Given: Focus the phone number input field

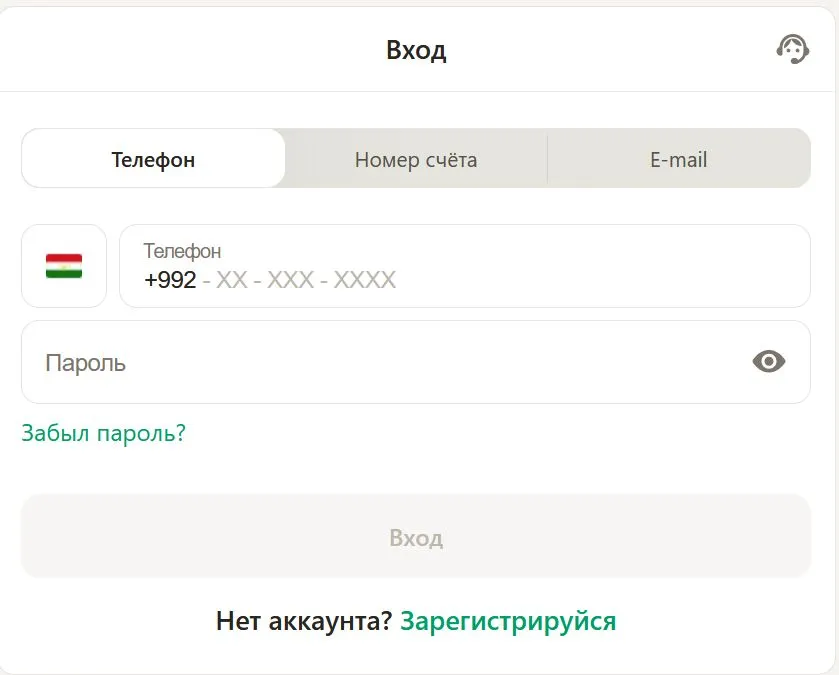Looking at the screenshot, I should [464, 266].
